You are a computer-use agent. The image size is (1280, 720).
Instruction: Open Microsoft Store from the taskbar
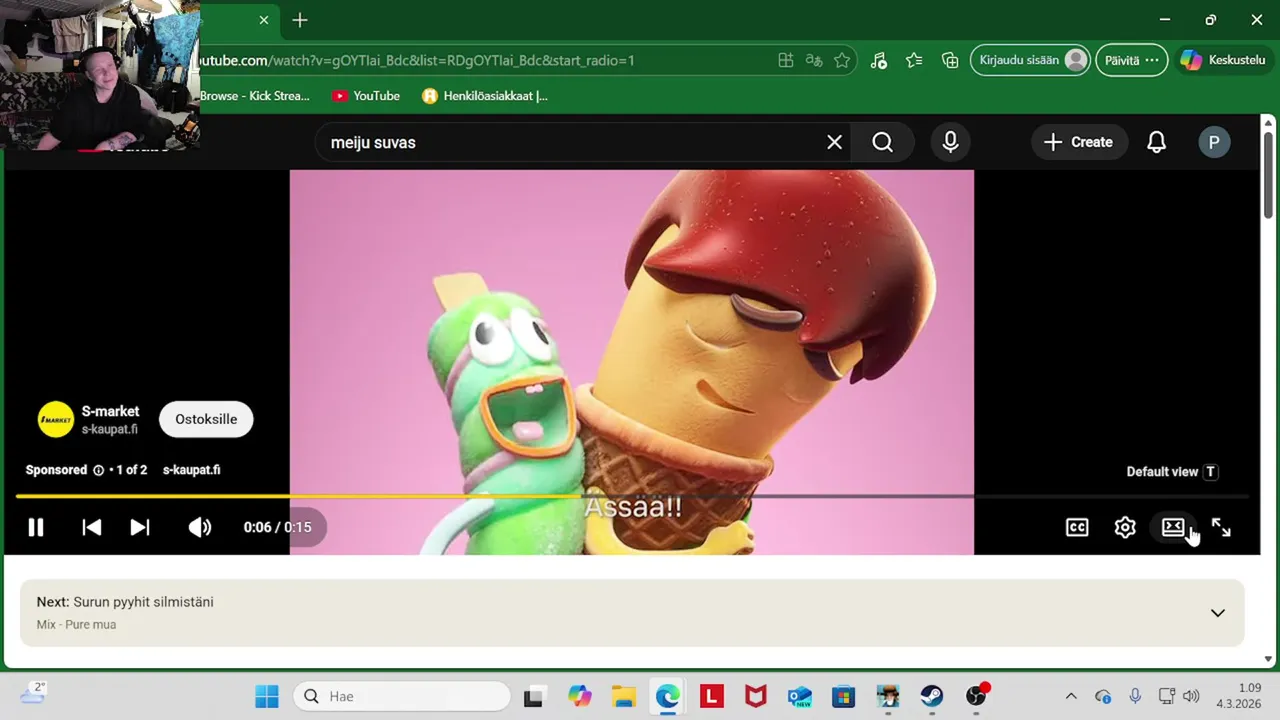pos(844,696)
